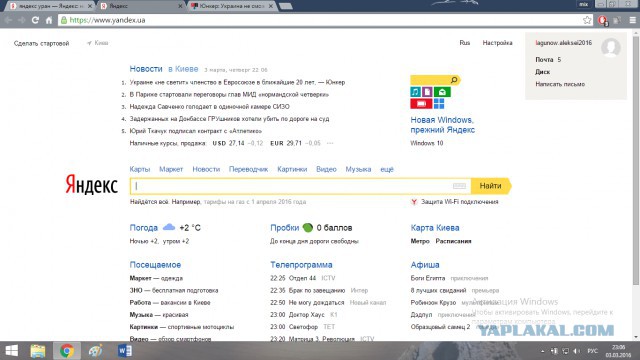Bookmark page with the star icon
The height and width of the screenshot is (360, 640).
pyautogui.click(x=587, y=20)
